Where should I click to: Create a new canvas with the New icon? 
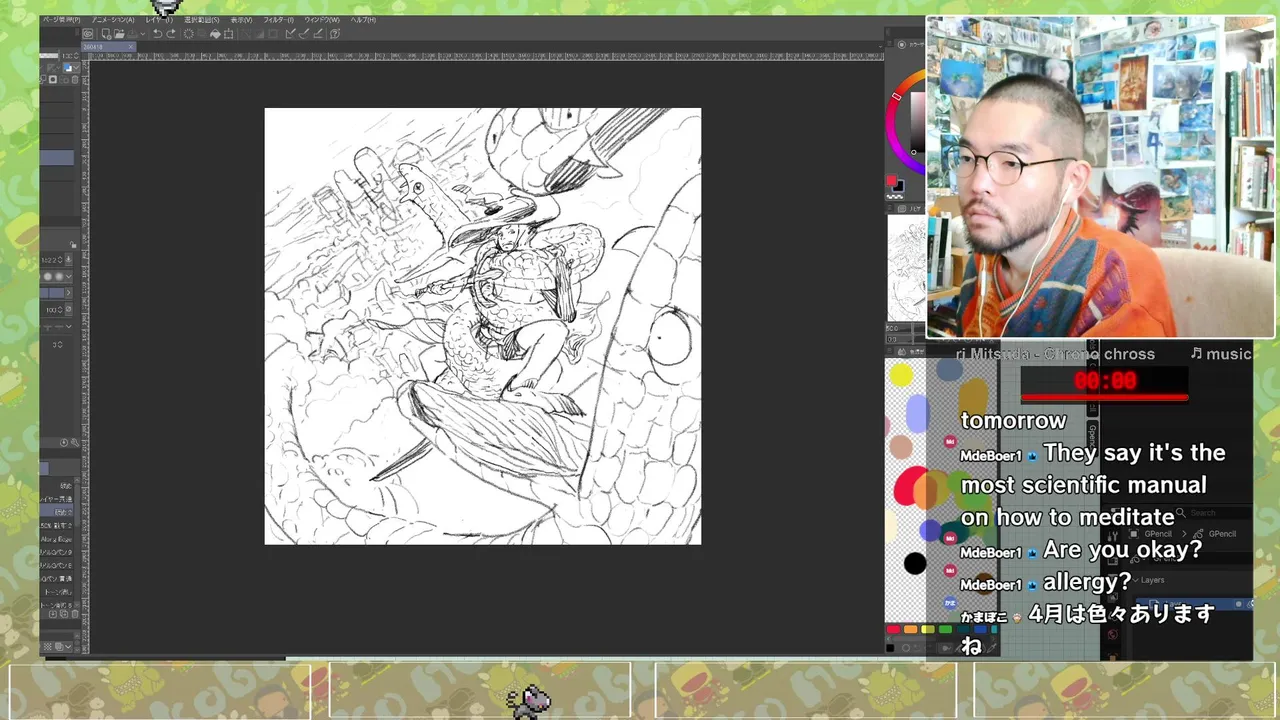[107, 34]
